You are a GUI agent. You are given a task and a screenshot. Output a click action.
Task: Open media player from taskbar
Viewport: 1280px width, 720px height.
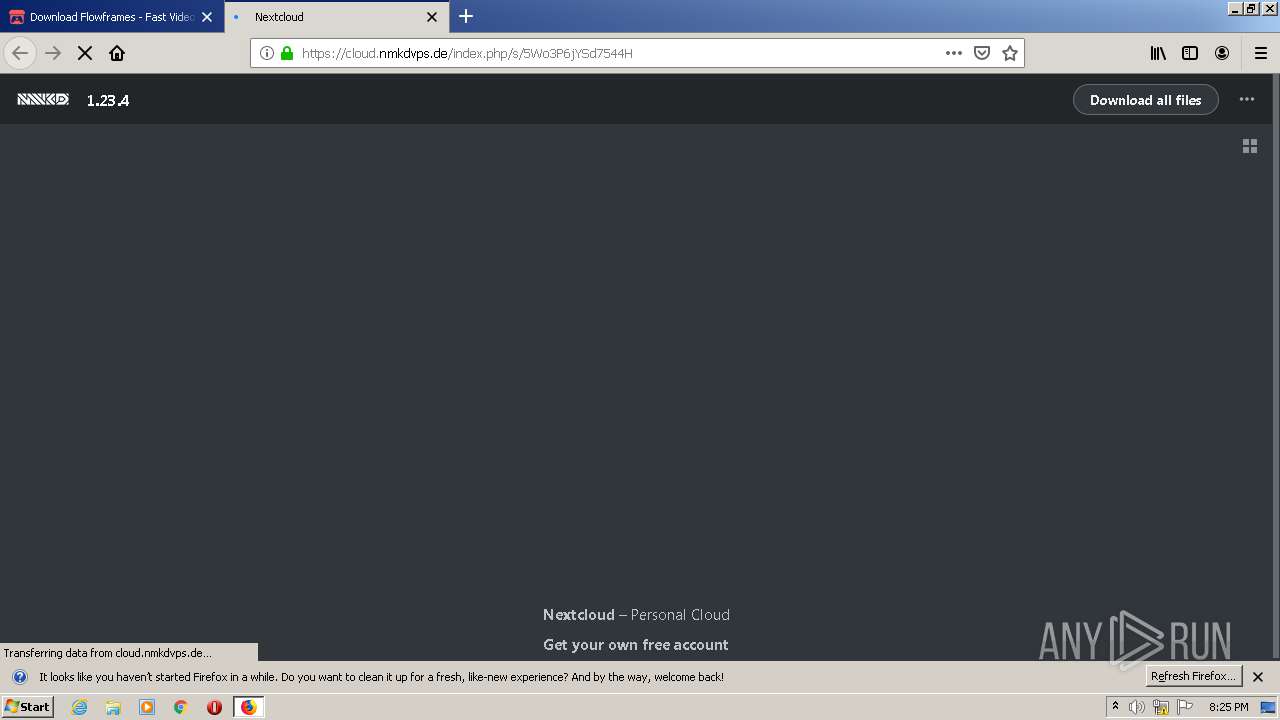tap(147, 707)
